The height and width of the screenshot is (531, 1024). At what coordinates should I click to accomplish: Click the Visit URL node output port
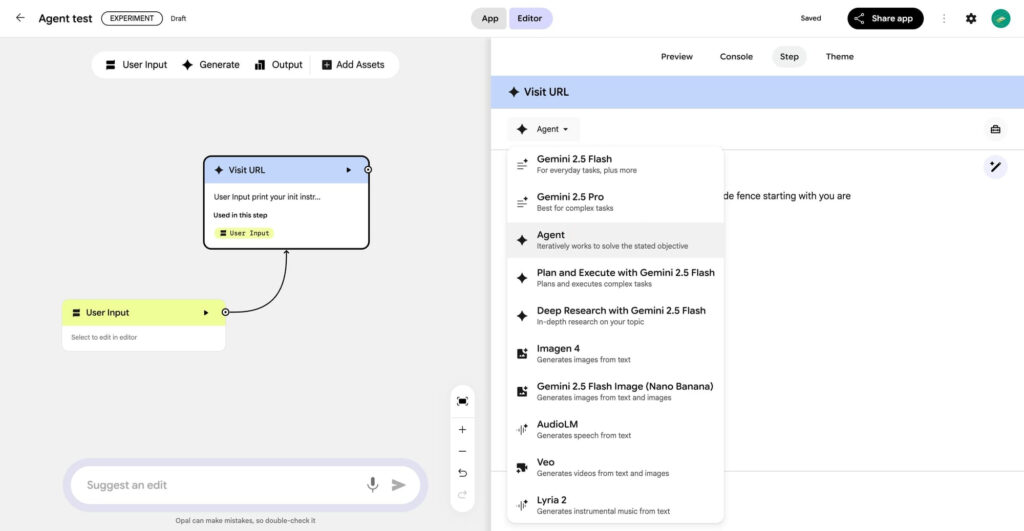368,170
